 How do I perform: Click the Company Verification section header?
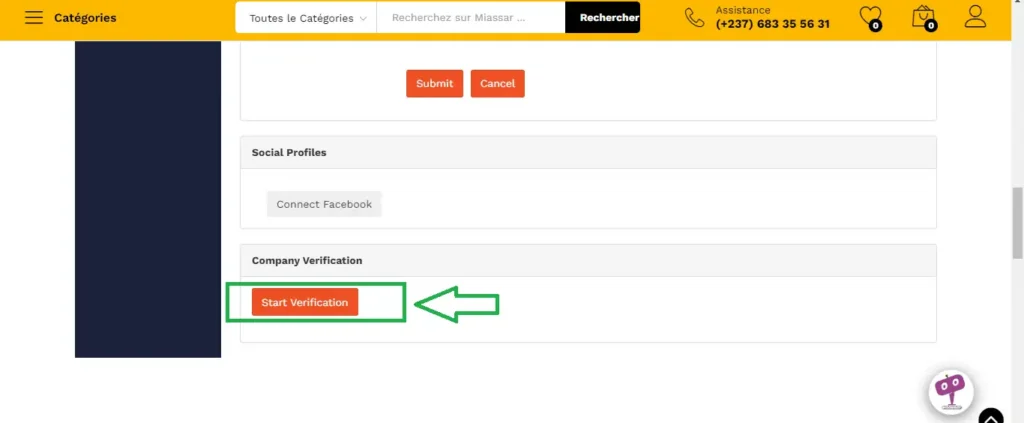(307, 261)
